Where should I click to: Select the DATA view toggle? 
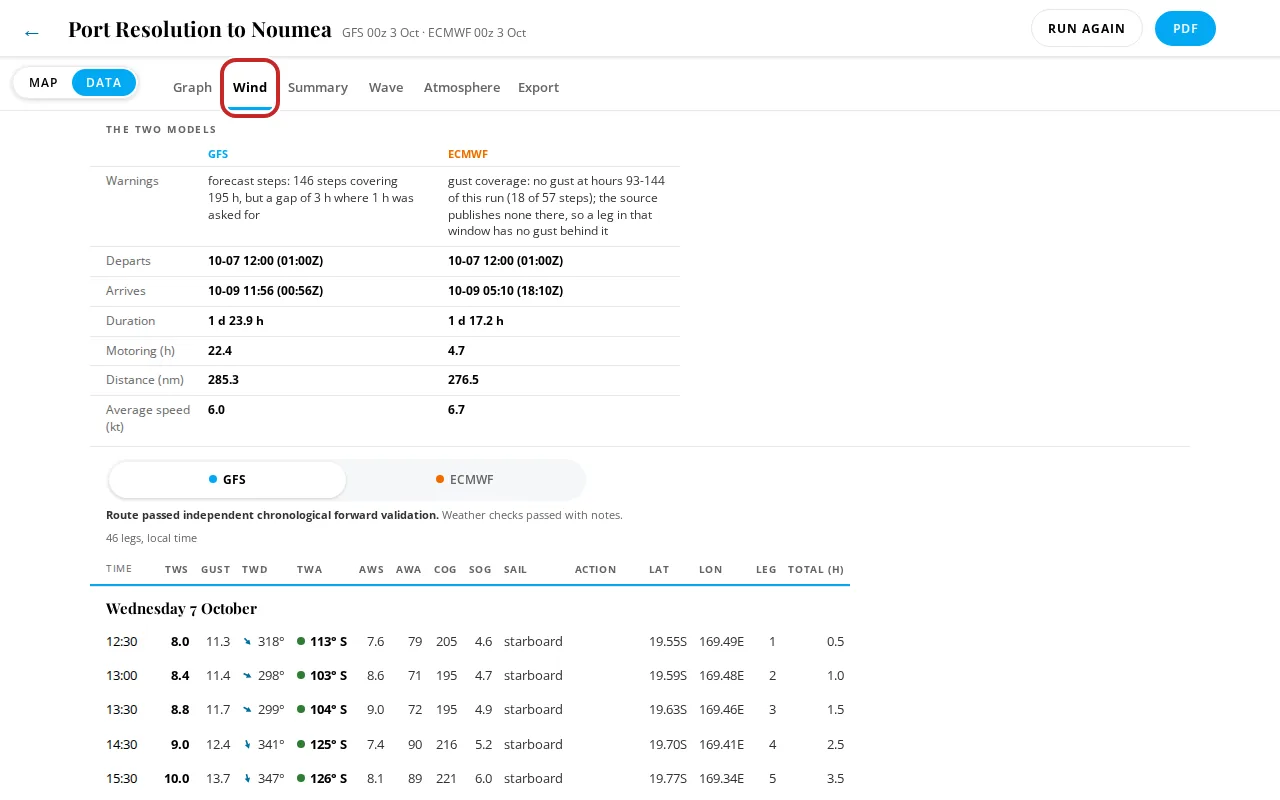pyautogui.click(x=103, y=83)
